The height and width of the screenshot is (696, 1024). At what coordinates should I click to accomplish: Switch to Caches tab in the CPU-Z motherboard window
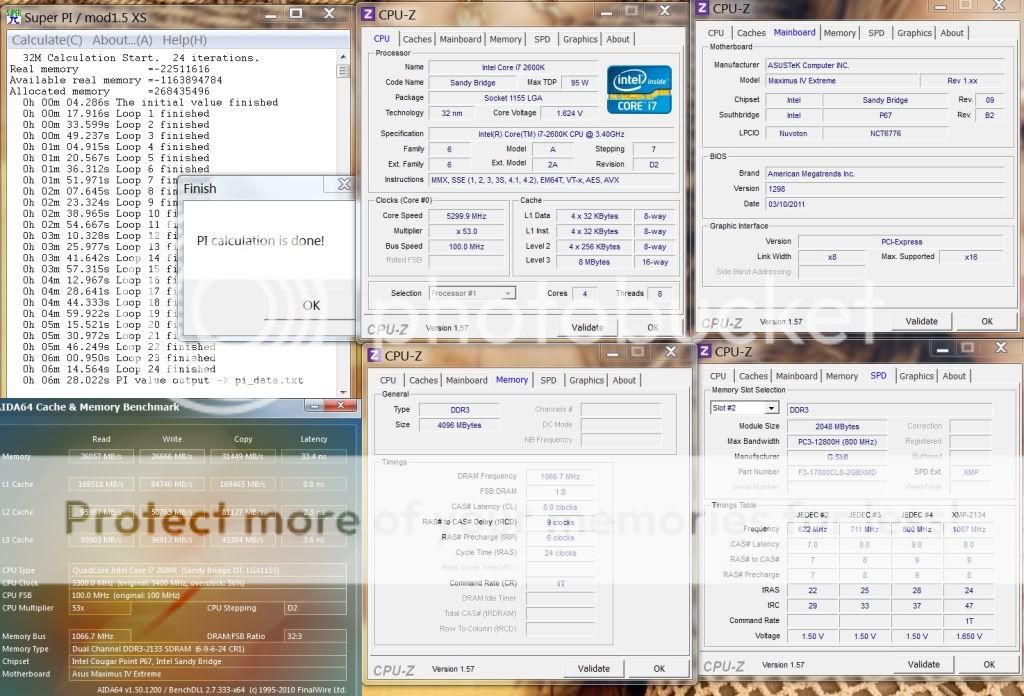pyautogui.click(x=751, y=33)
